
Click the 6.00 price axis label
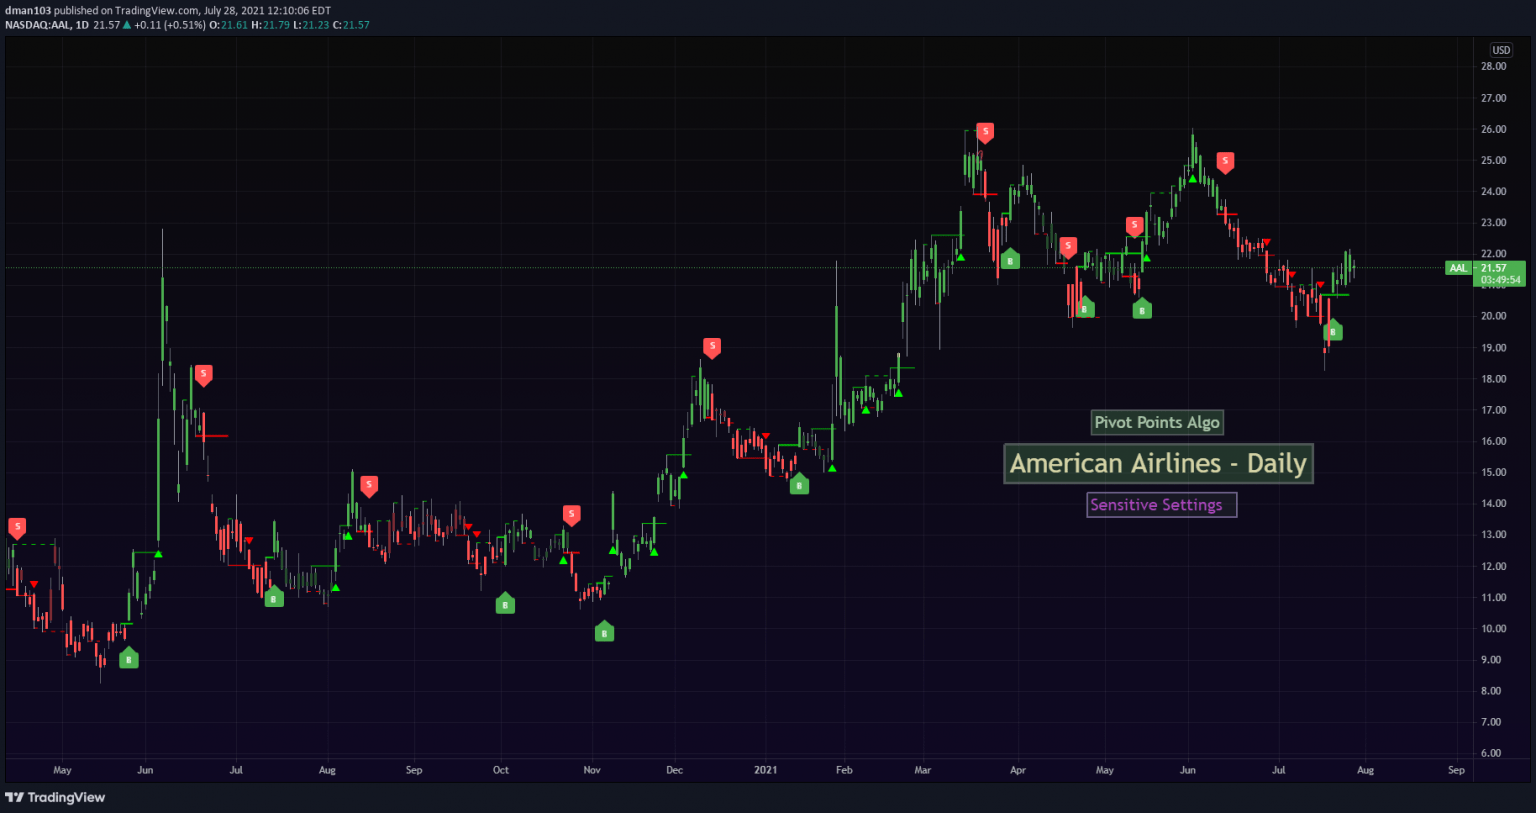[x=1491, y=753]
